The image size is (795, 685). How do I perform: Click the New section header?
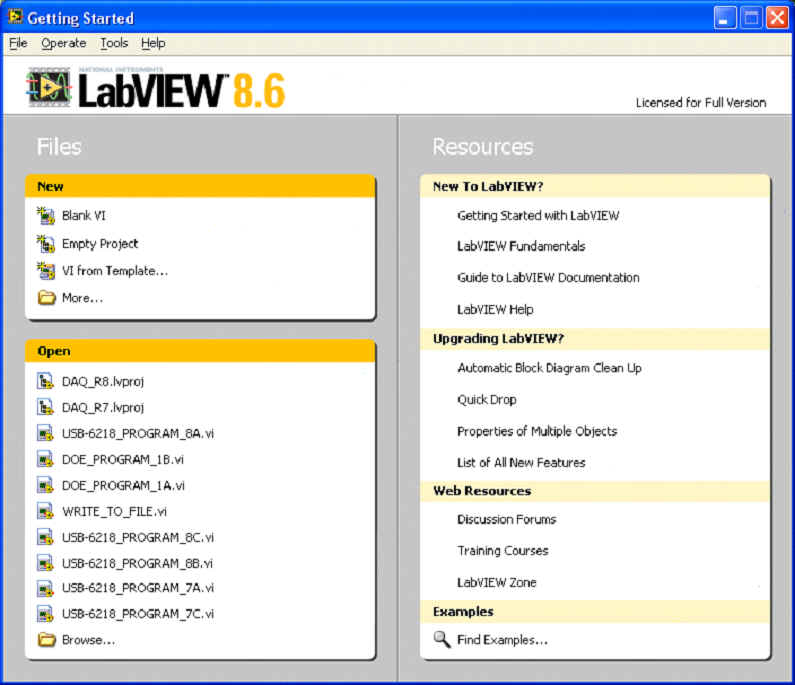(x=200, y=186)
